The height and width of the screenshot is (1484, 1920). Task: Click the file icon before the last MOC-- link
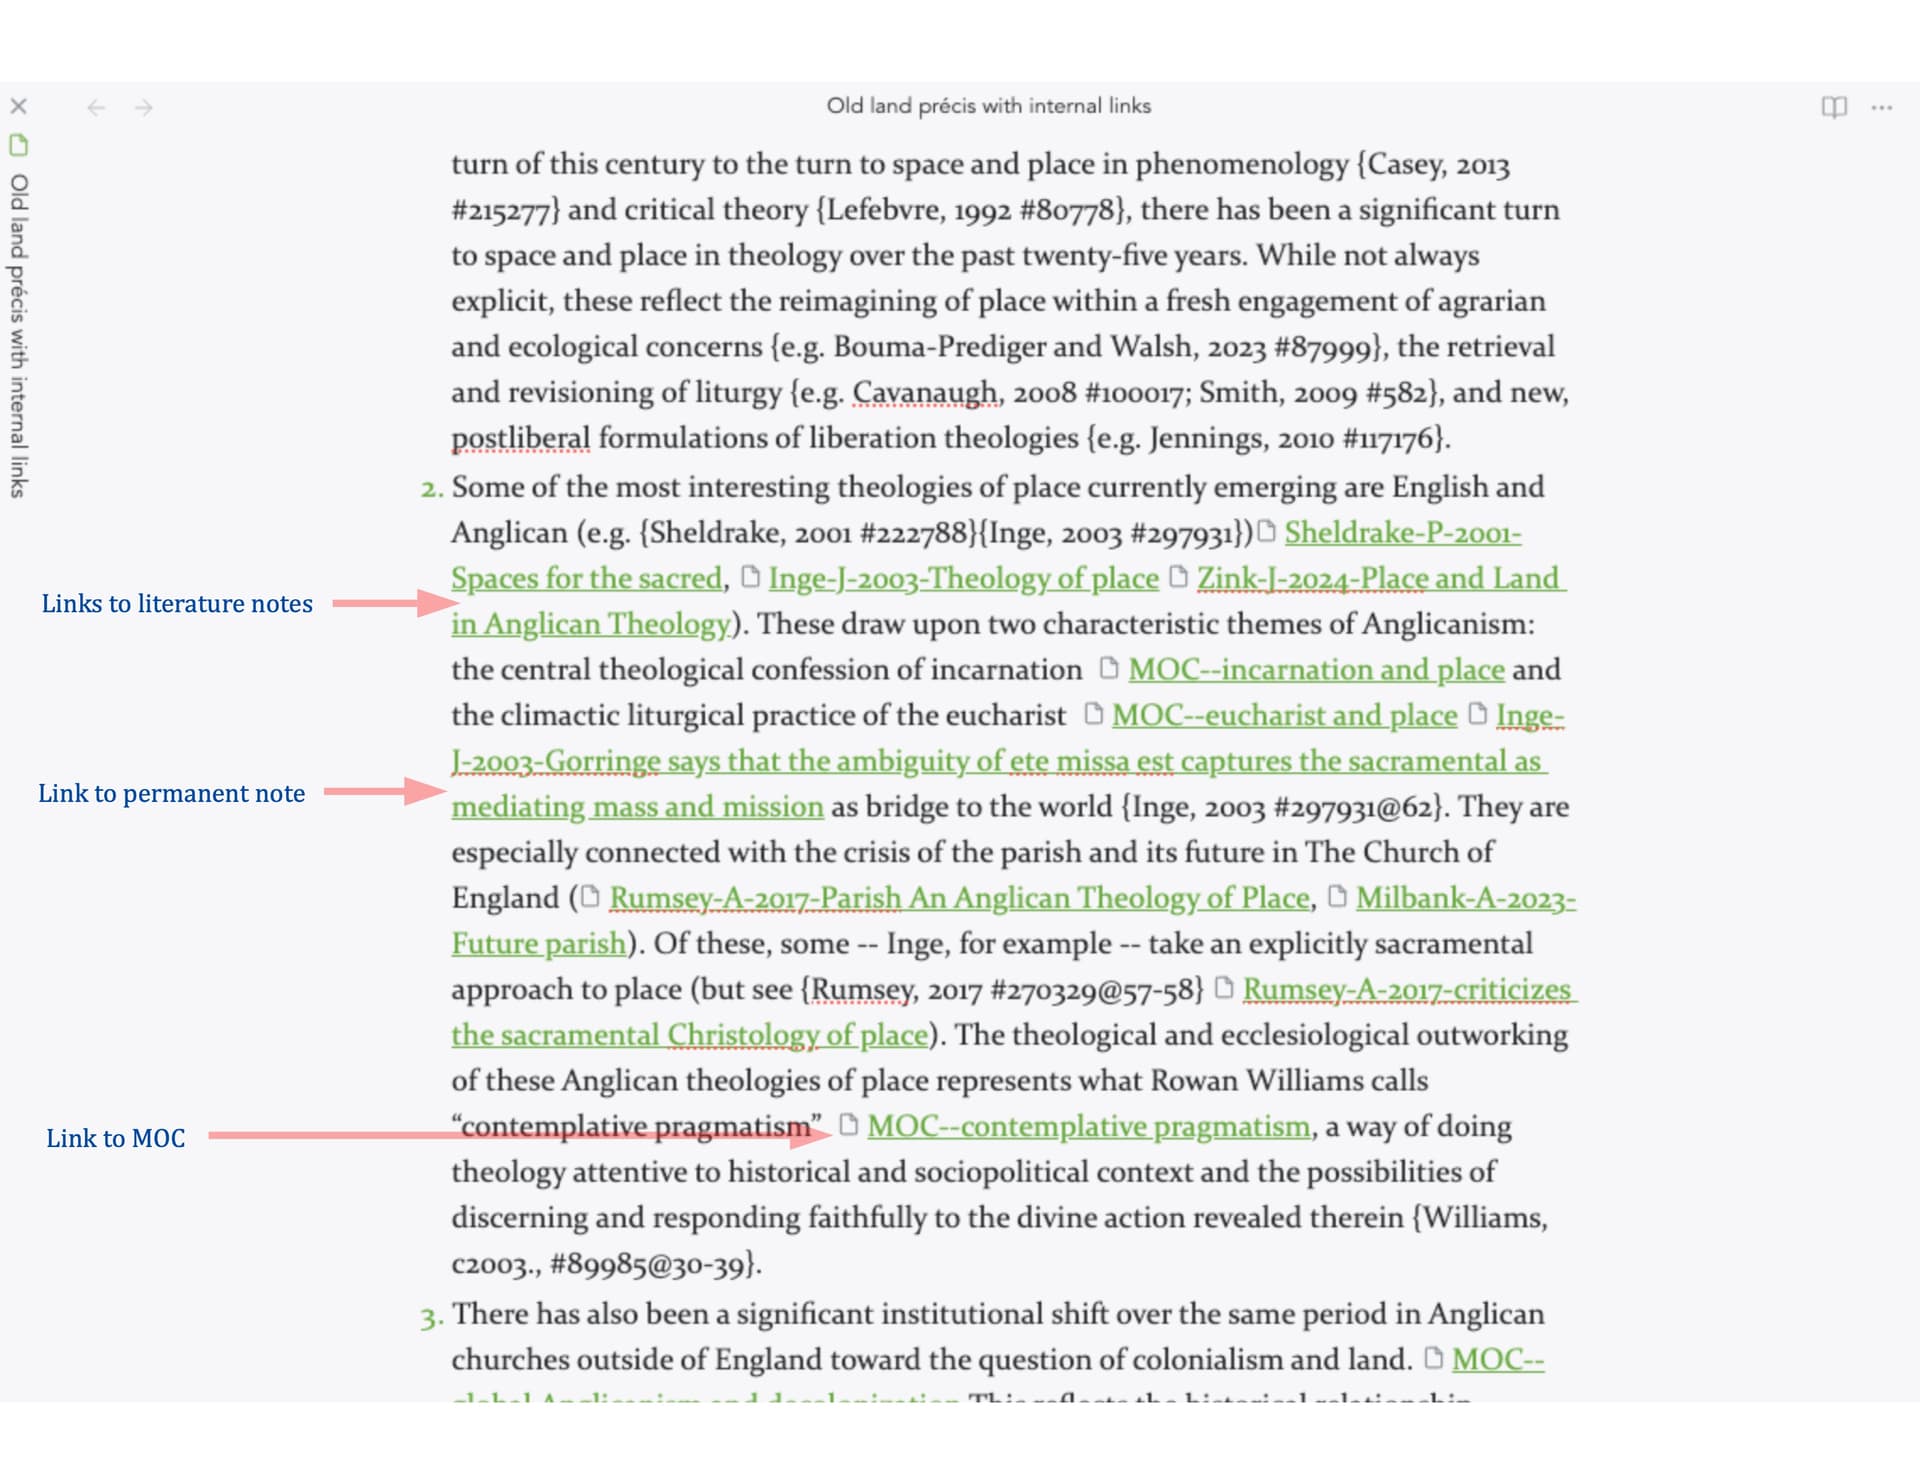coord(1434,1358)
